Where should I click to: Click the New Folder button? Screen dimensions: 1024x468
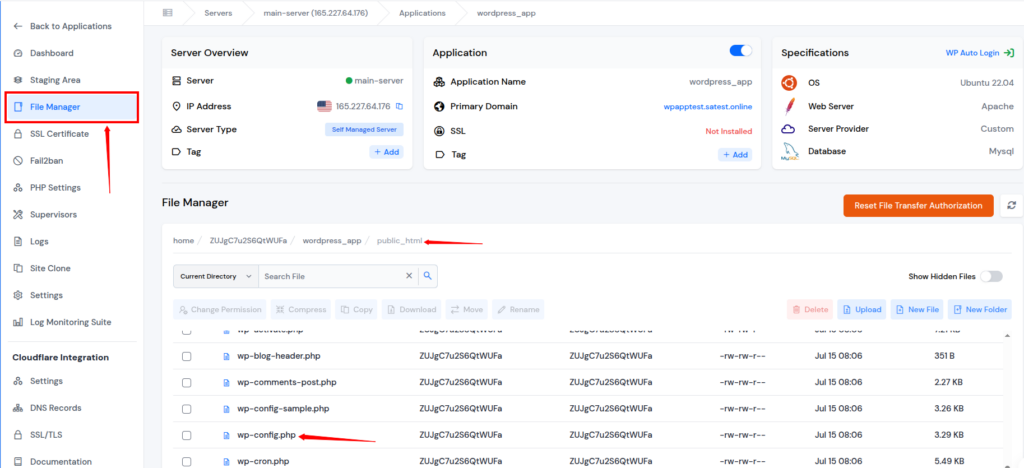pyautogui.click(x=979, y=309)
